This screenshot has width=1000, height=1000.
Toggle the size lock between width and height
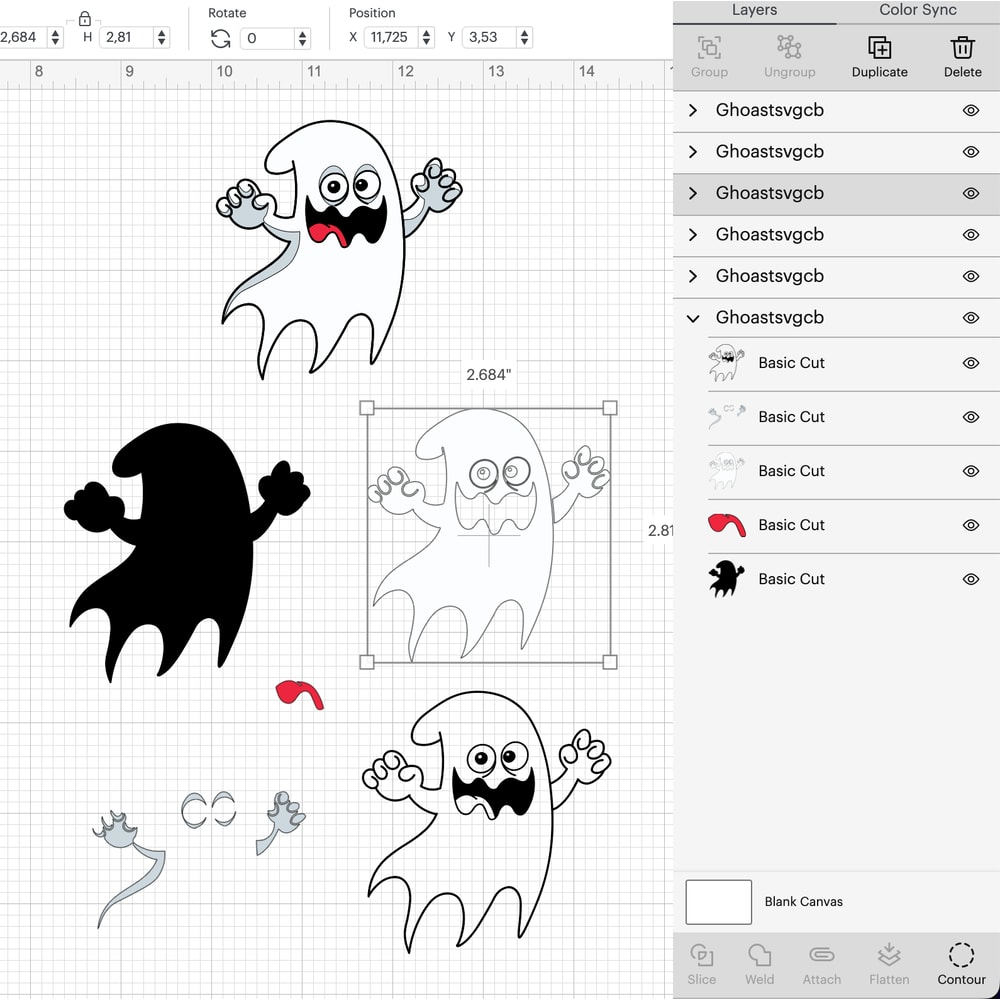click(x=84, y=17)
